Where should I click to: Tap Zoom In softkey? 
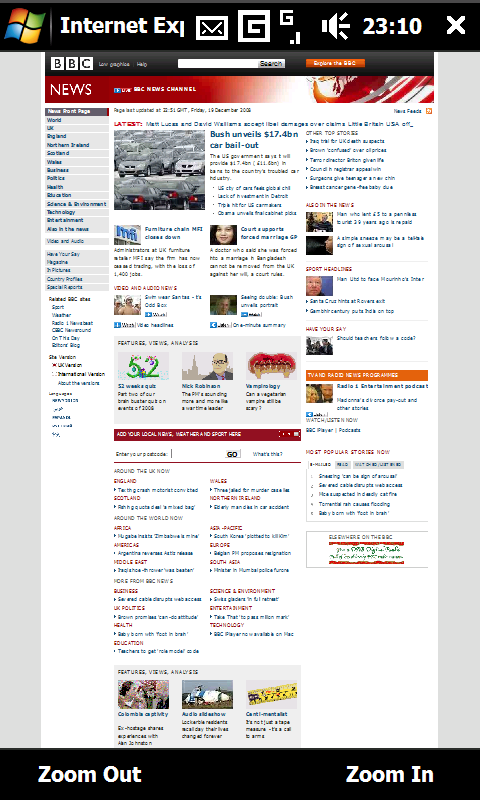(x=390, y=774)
